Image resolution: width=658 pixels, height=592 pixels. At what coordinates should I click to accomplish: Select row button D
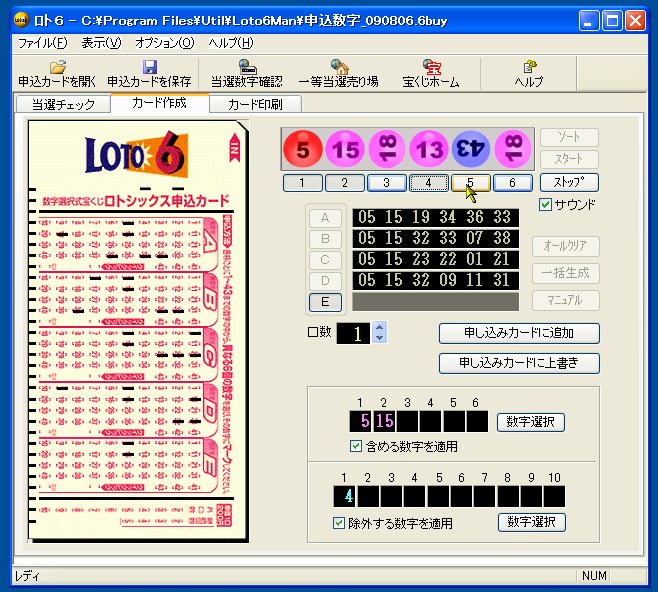pyautogui.click(x=325, y=281)
